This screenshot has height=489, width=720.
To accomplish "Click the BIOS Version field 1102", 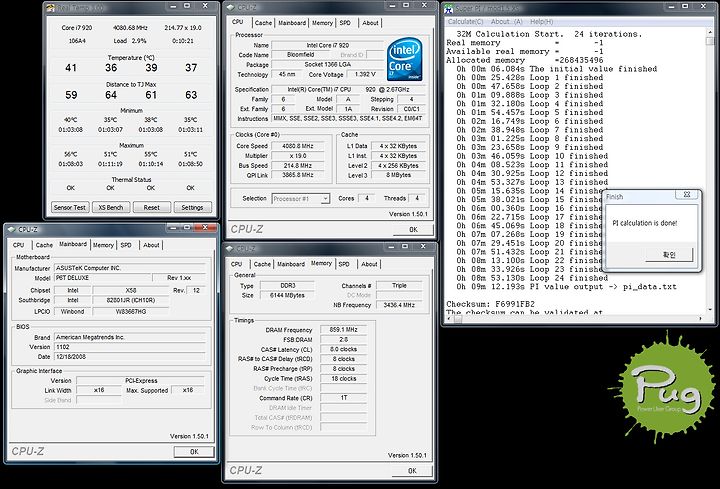I will (130, 347).
